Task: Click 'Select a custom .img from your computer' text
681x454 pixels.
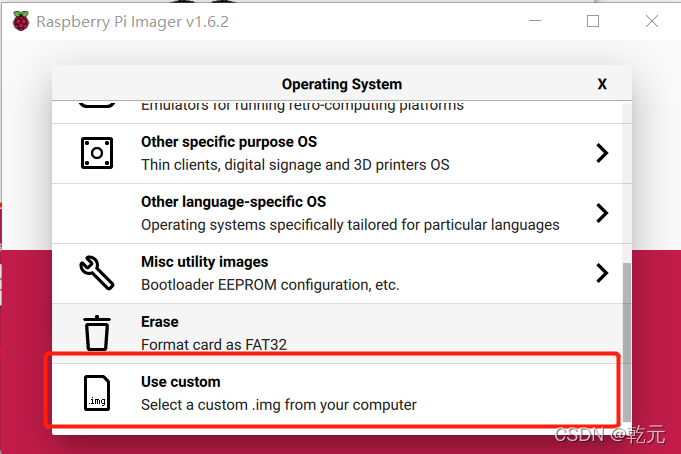Action: (x=279, y=405)
